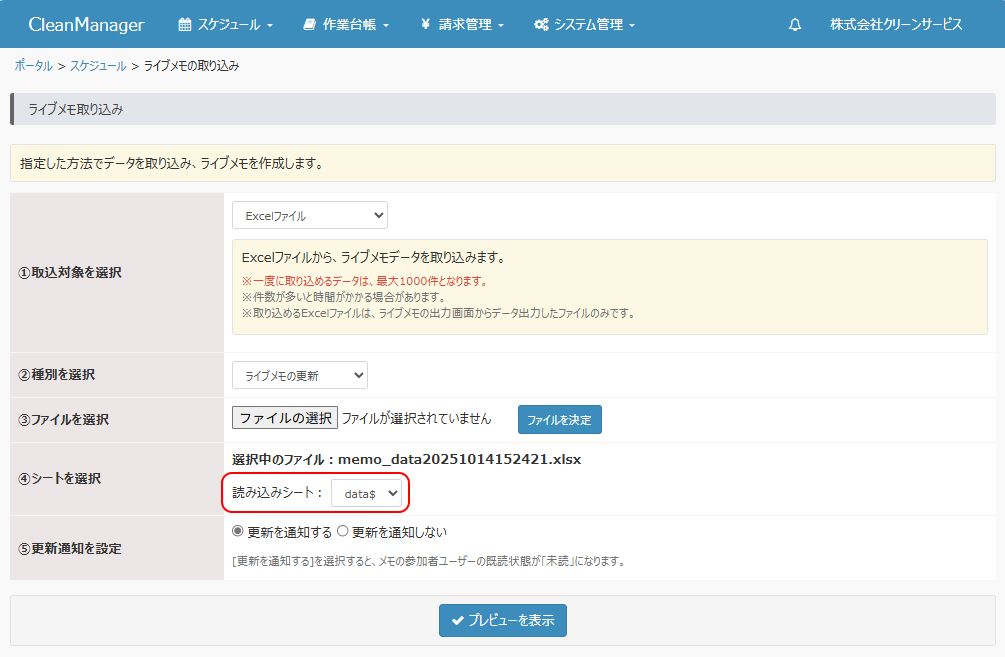The image size is (1005, 657).
Task: Go to ポータル breadcrumb link
Action: pyautogui.click(x=34, y=65)
